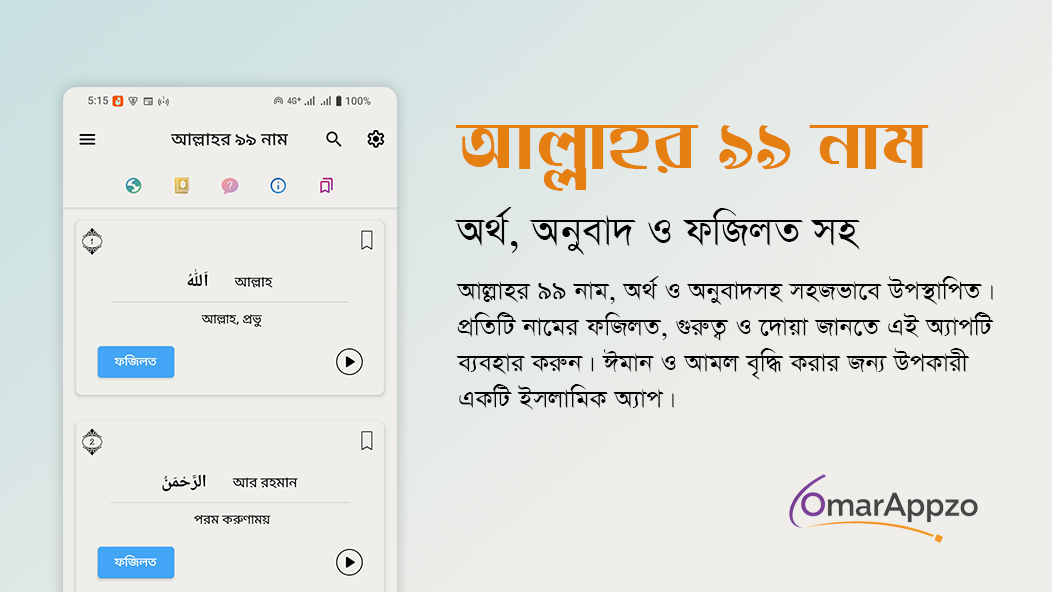Bookmark the Ar-Rahman name card
Screen dimensions: 1052x592
366,440
